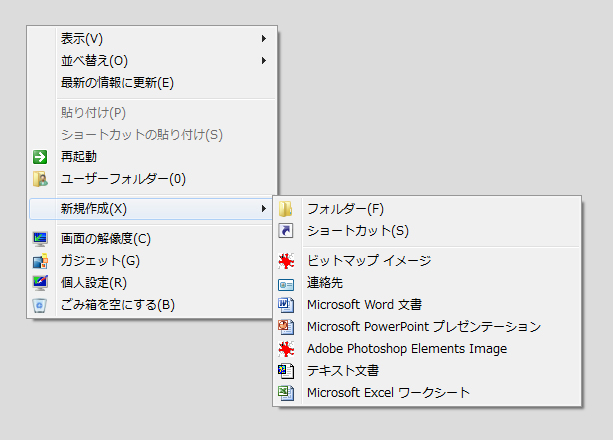Click the gadget icon beside ガジェット

tap(40, 261)
